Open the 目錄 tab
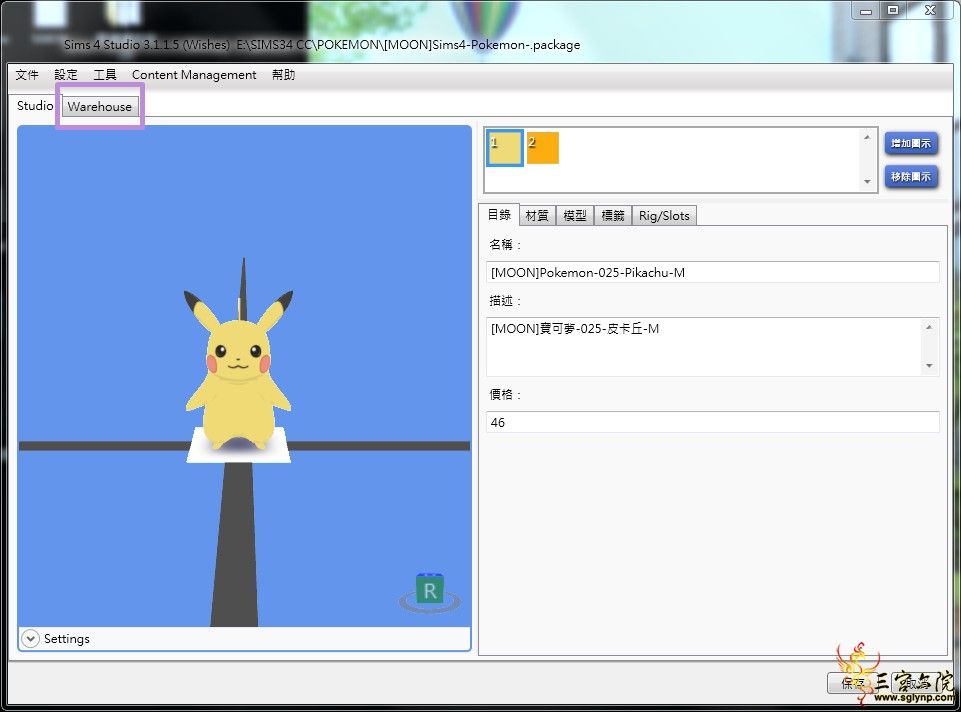Screen dimensions: 961x712 coord(499,214)
